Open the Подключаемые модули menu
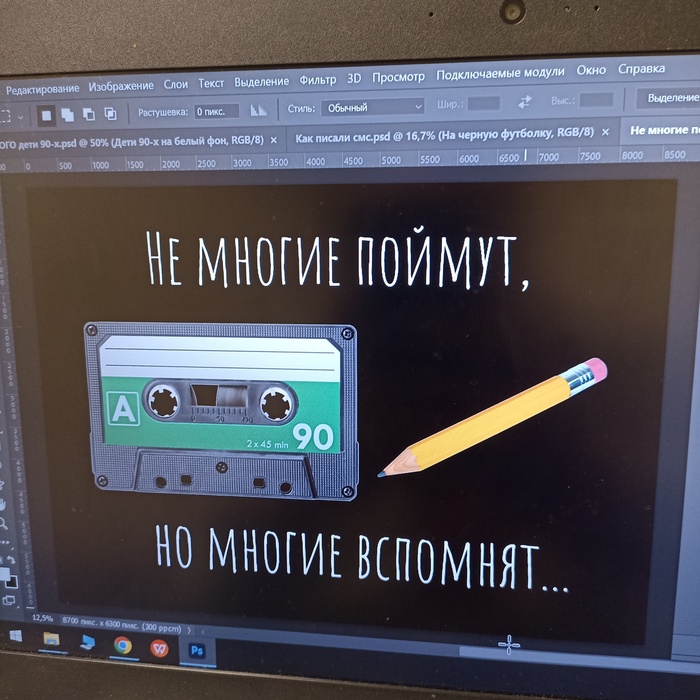Viewport: 700px width, 700px height. click(x=500, y=73)
